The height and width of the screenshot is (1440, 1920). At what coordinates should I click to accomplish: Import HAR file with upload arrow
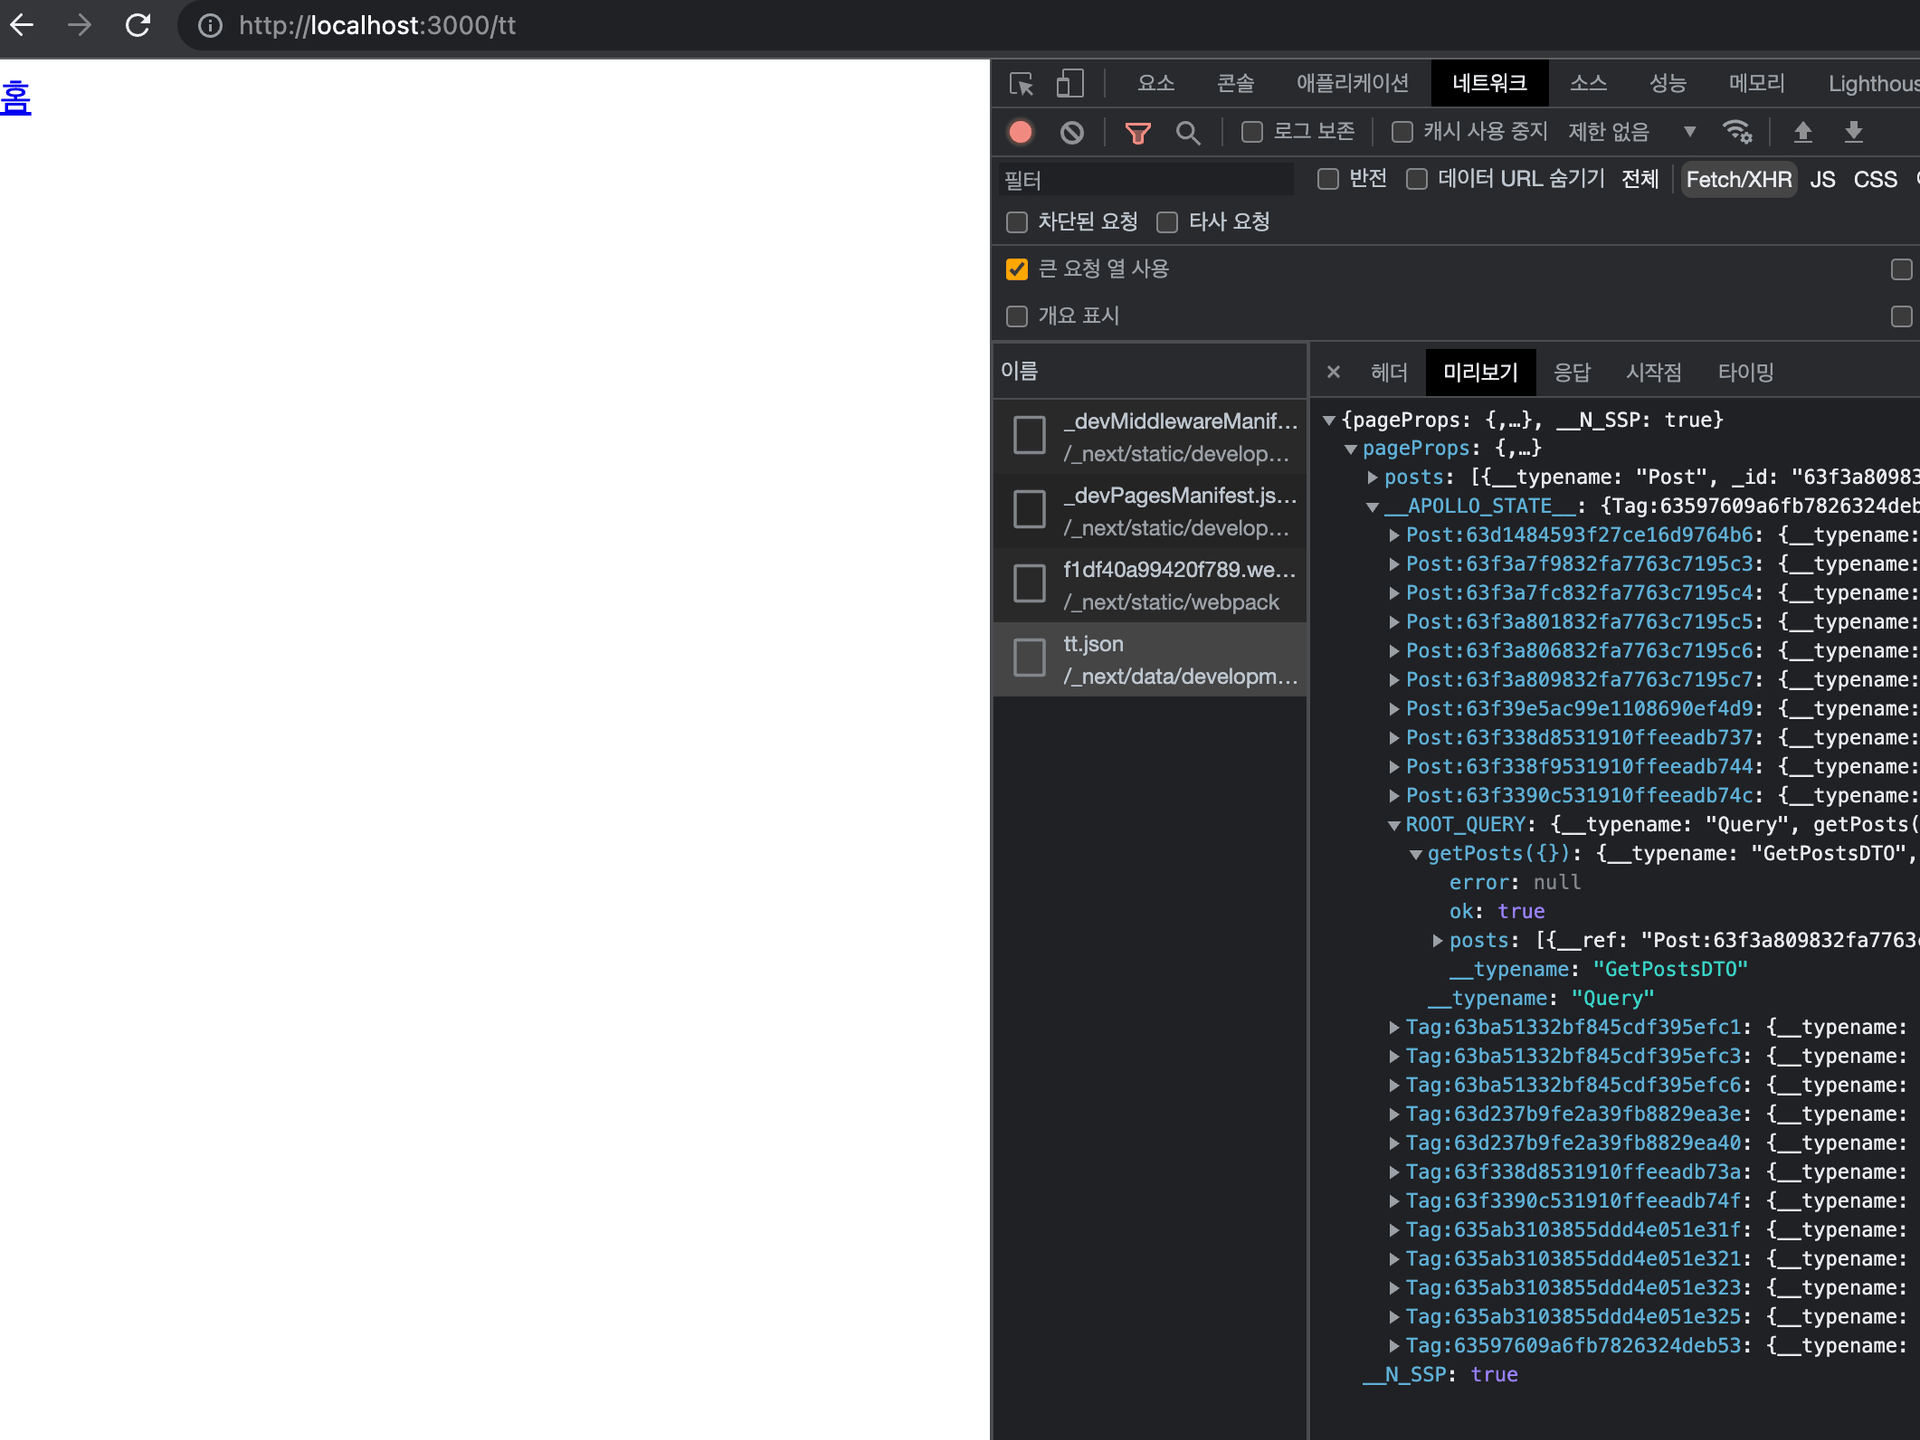pyautogui.click(x=1803, y=132)
